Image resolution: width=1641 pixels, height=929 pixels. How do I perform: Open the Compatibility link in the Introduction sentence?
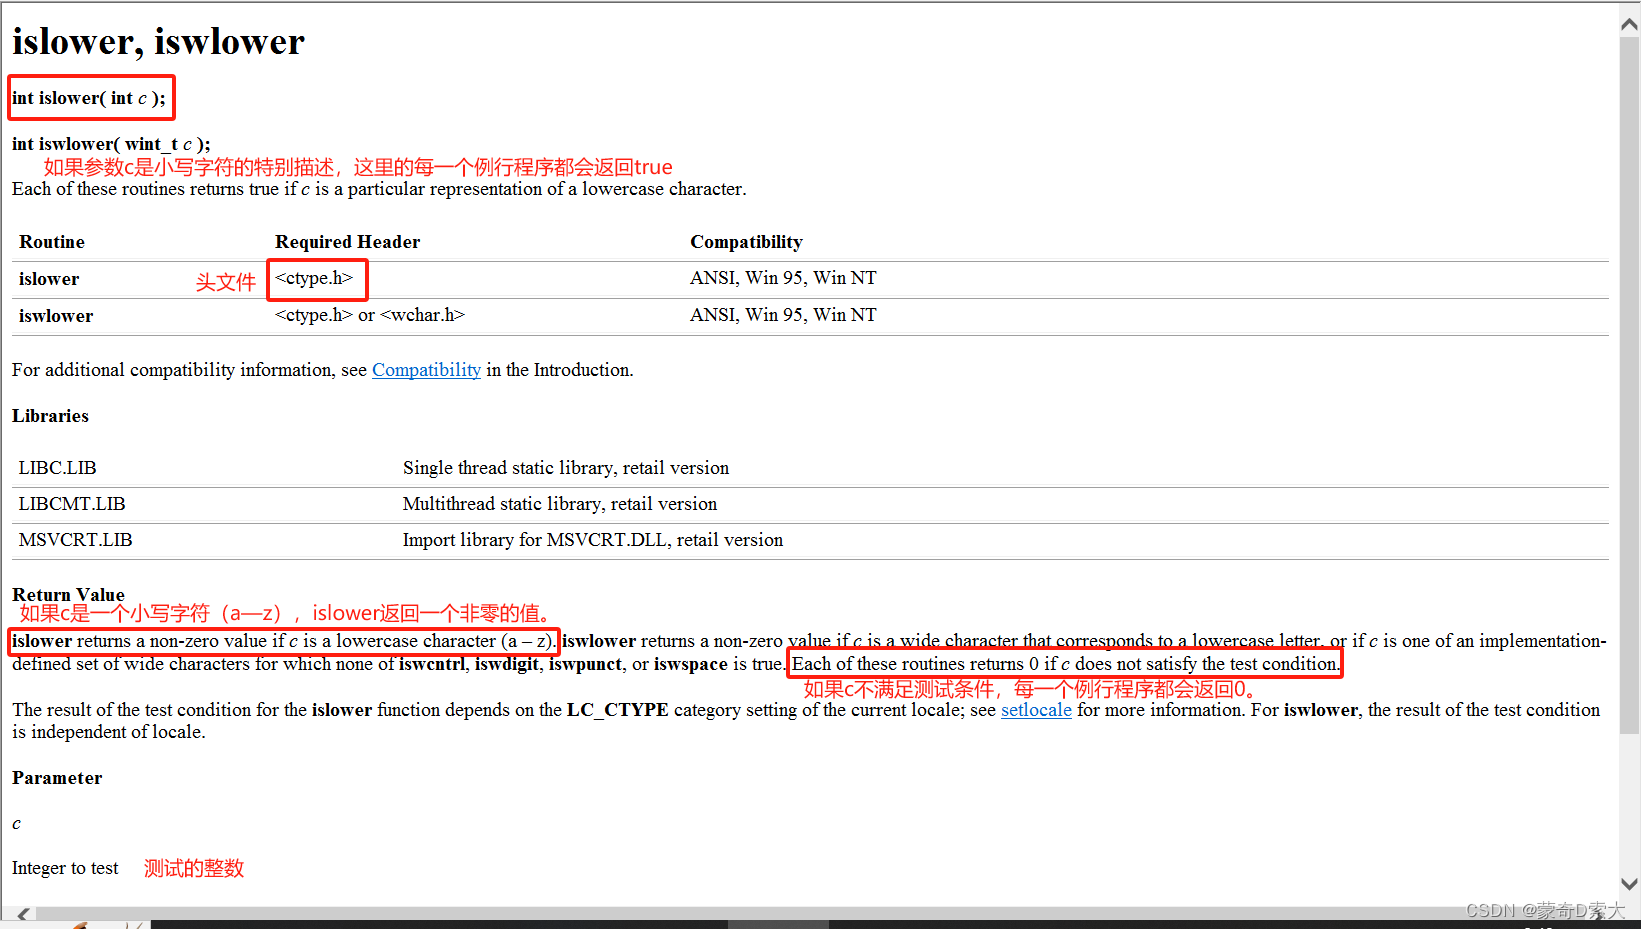coord(426,370)
